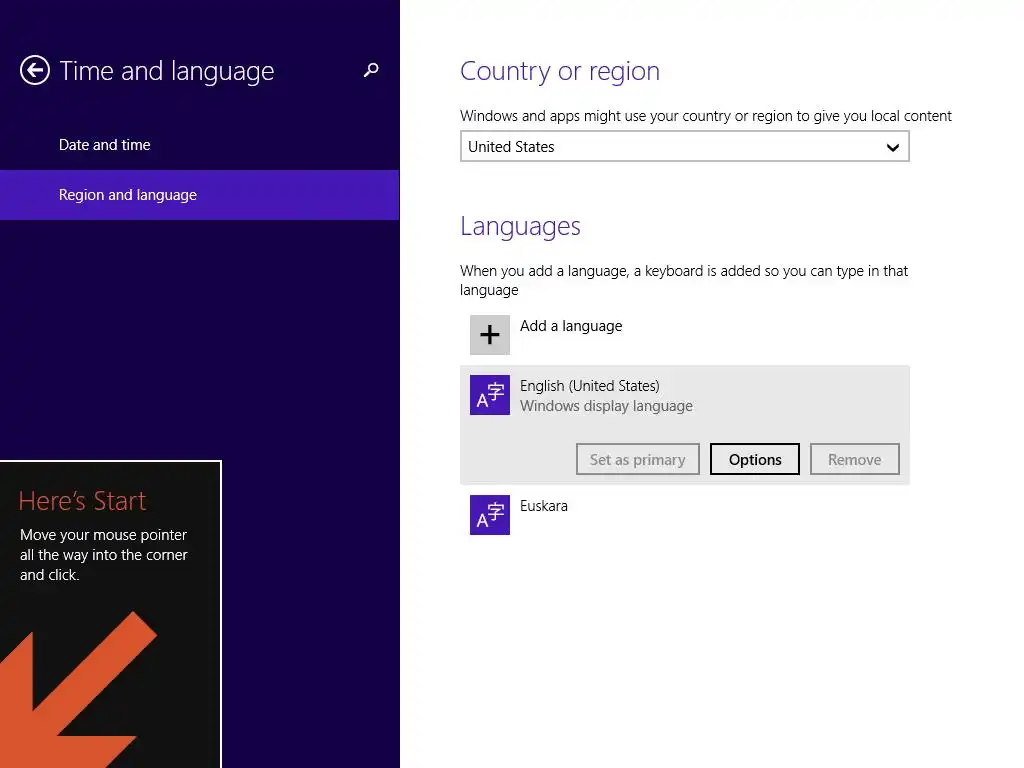1024x768 pixels.
Task: Select the English (United States) language icon
Action: [x=490, y=395]
